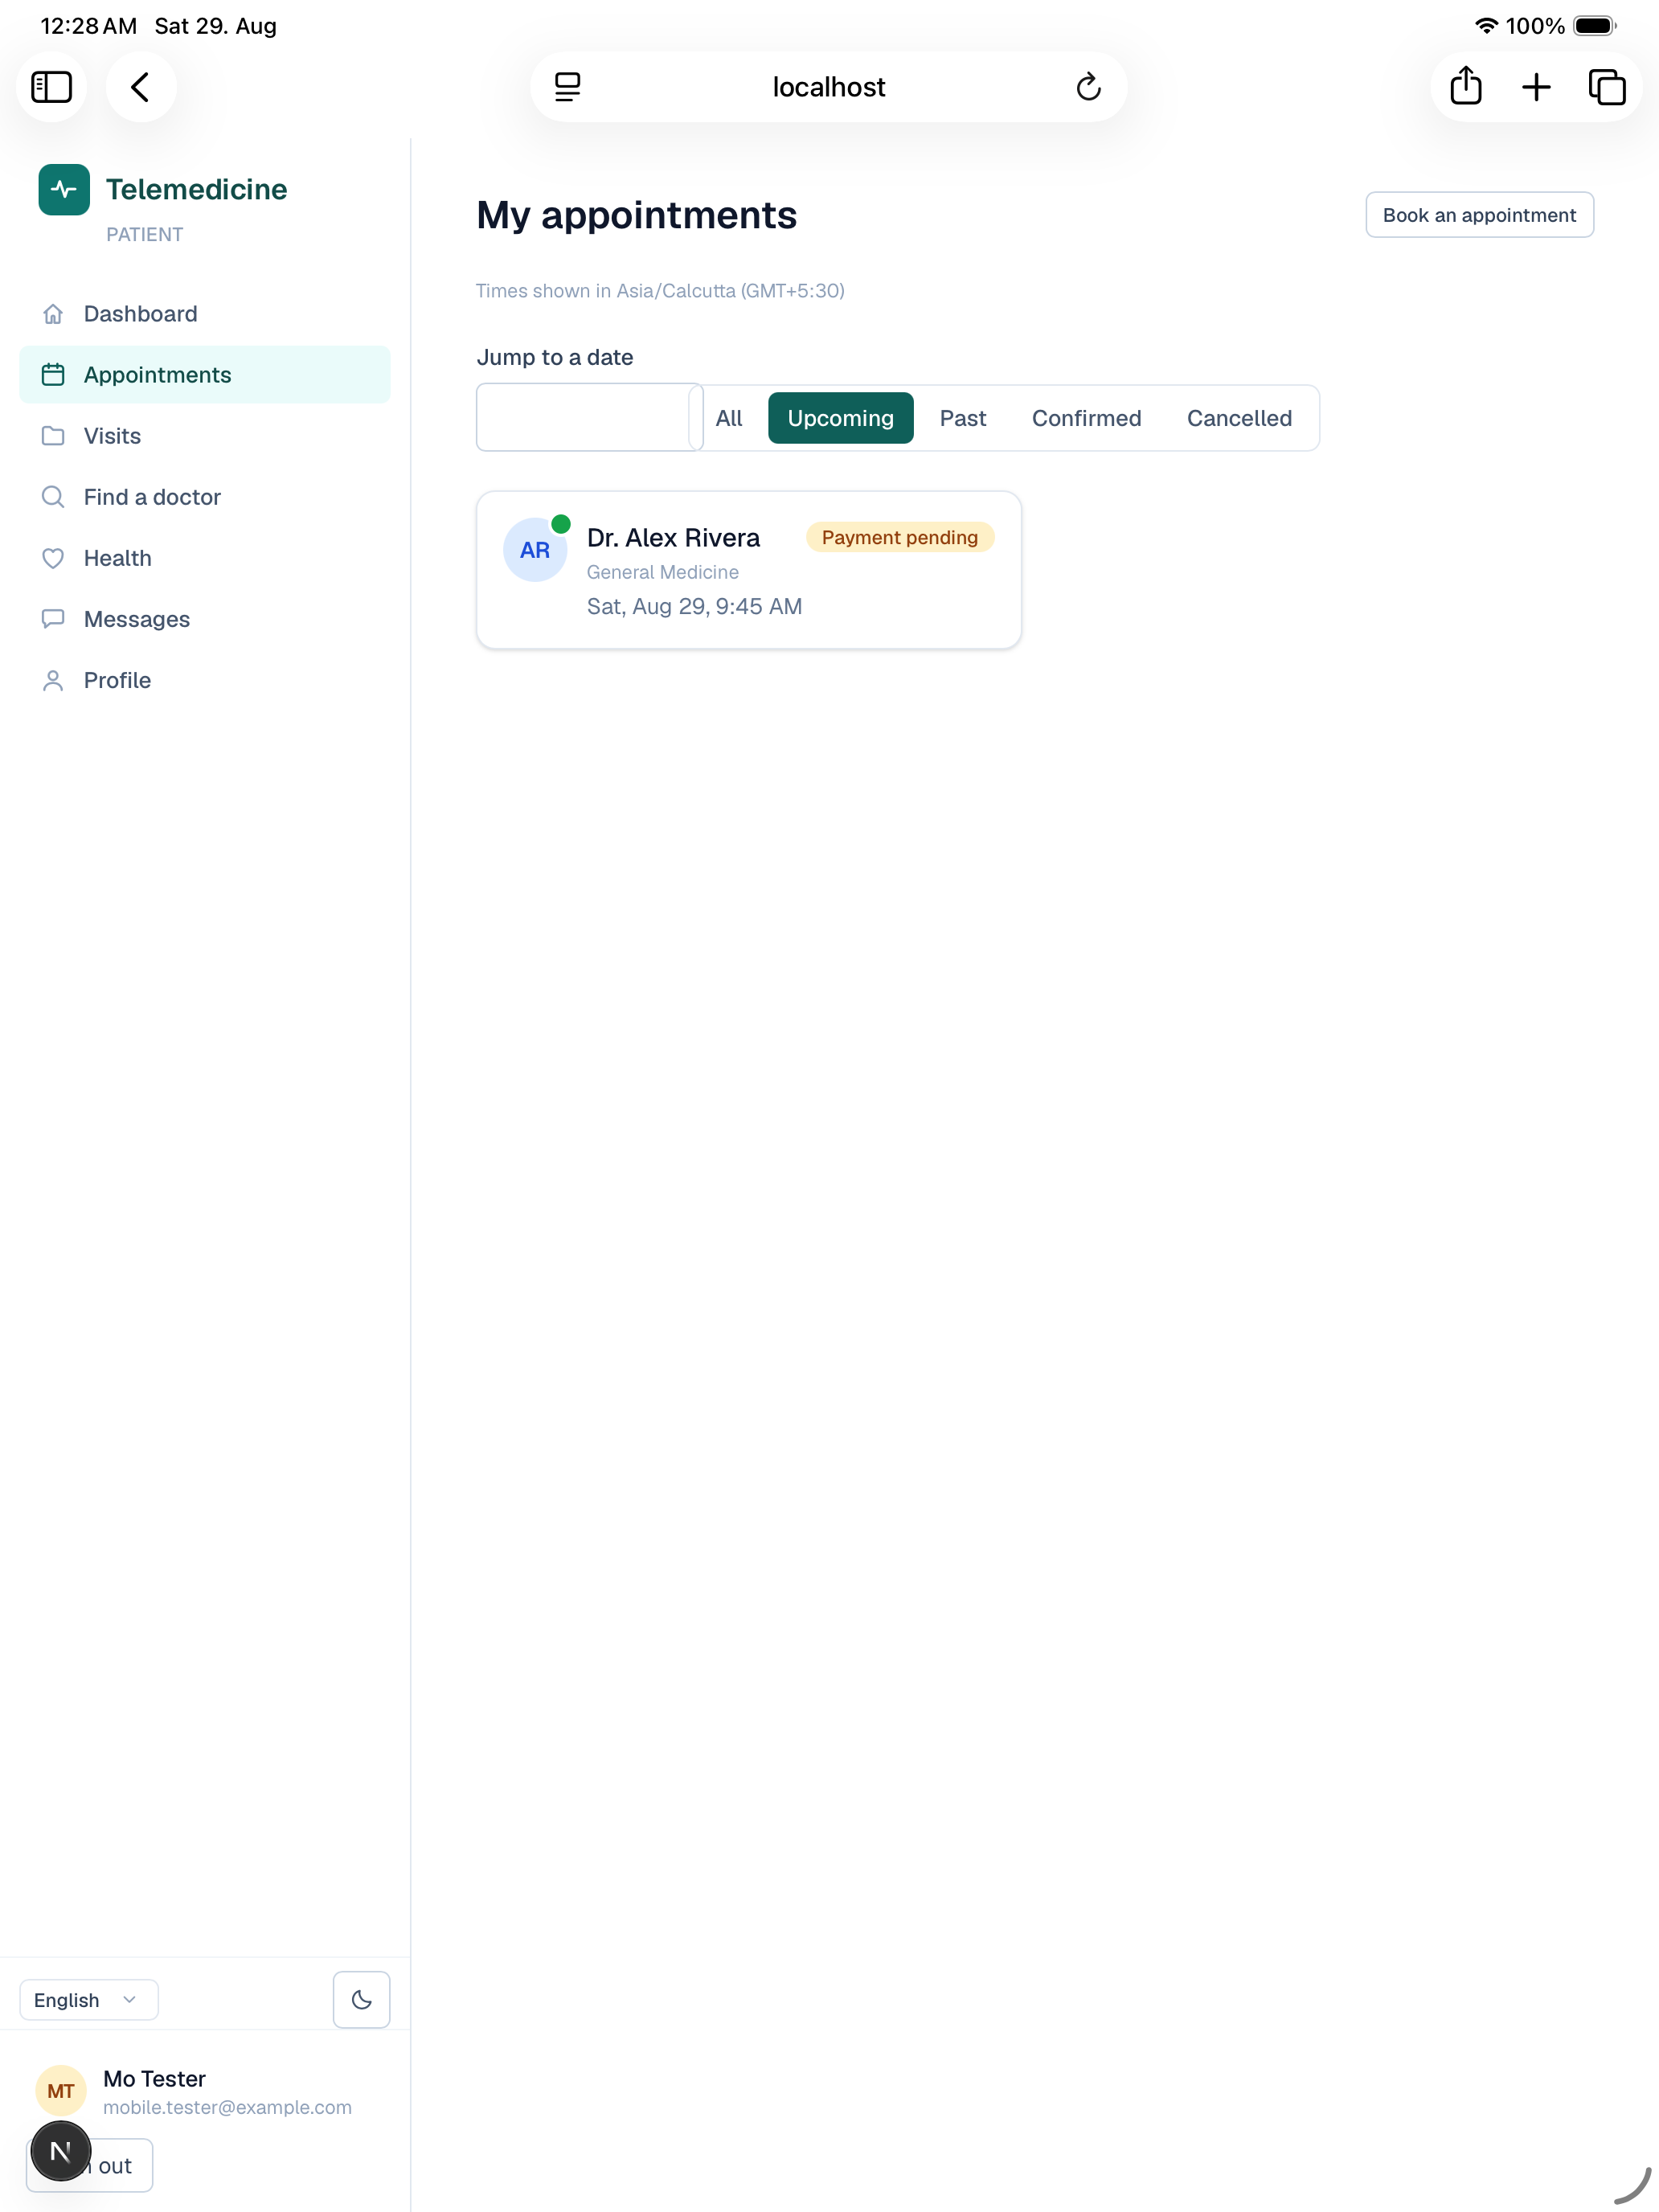Open the Health section
Image resolution: width=1659 pixels, height=2212 pixels.
click(x=205, y=558)
